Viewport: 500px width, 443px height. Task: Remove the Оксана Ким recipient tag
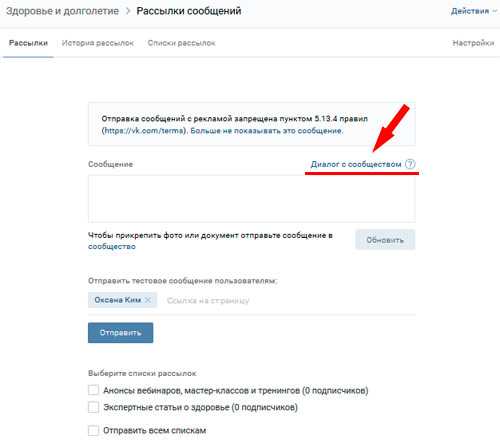pos(148,300)
